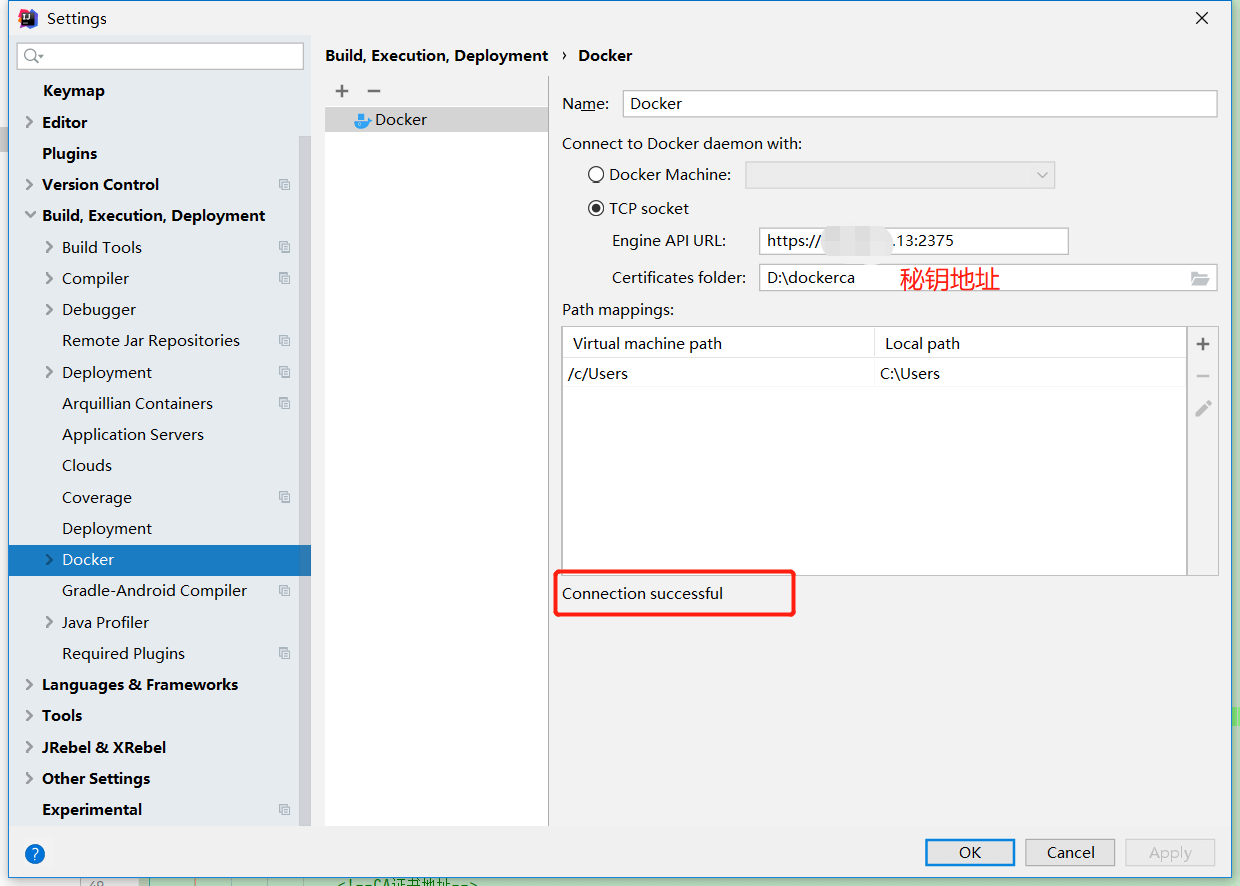Click the IntelliJ icon in title bar

[x=28, y=18]
